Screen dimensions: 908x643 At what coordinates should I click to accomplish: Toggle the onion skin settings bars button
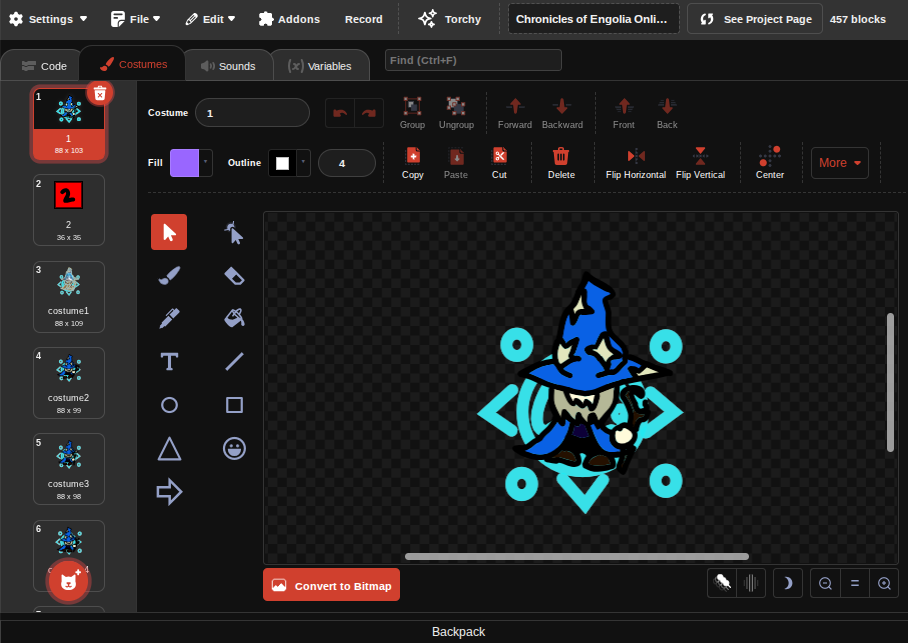tap(751, 583)
